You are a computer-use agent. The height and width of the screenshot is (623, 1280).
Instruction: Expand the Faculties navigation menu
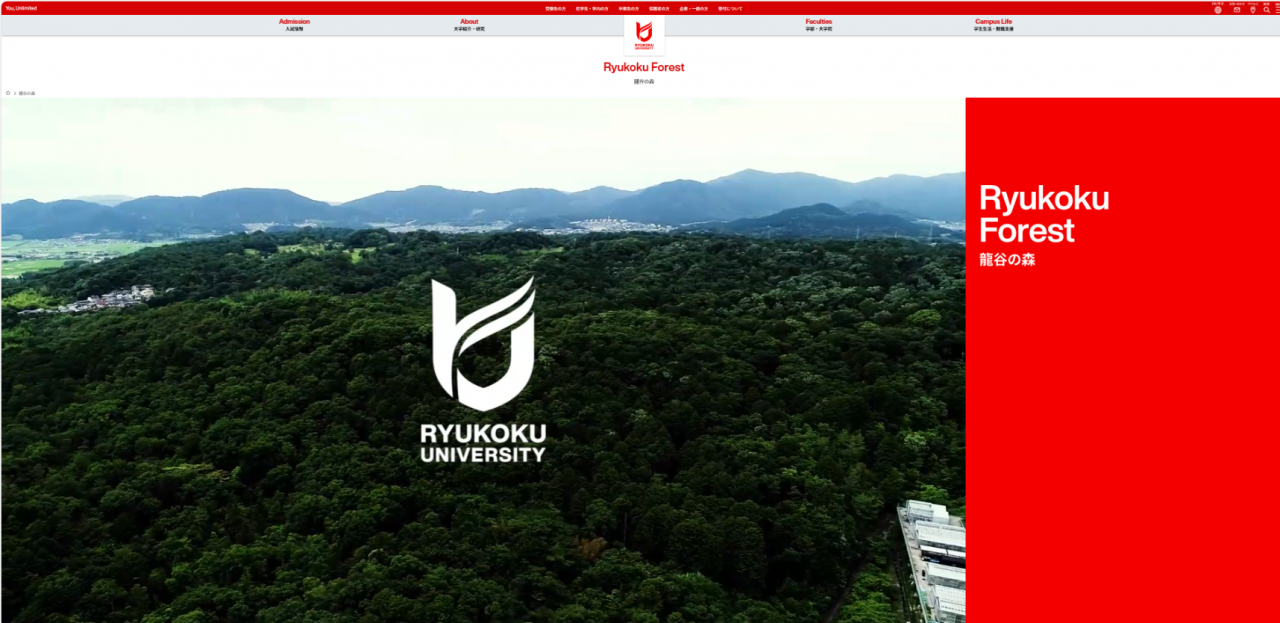coord(818,24)
